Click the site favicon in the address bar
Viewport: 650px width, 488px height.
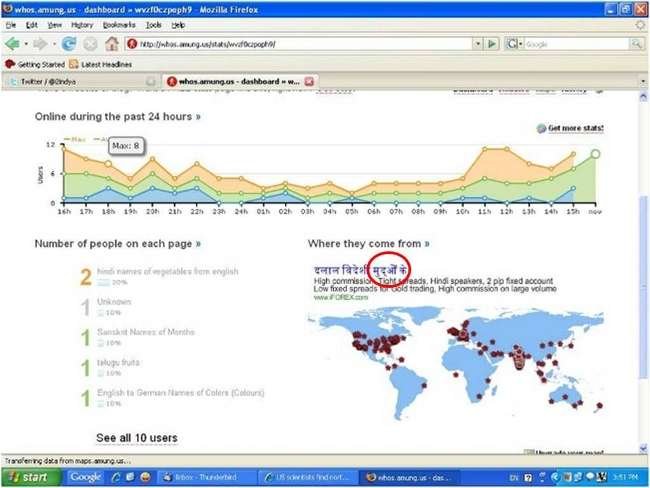click(x=132, y=44)
